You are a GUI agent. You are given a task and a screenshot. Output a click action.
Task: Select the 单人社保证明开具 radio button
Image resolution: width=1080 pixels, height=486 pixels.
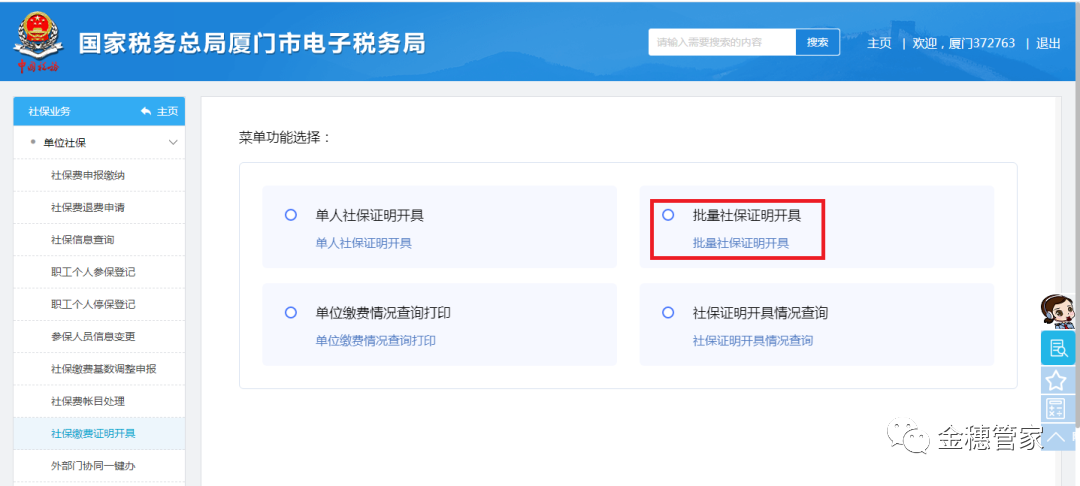point(291,215)
